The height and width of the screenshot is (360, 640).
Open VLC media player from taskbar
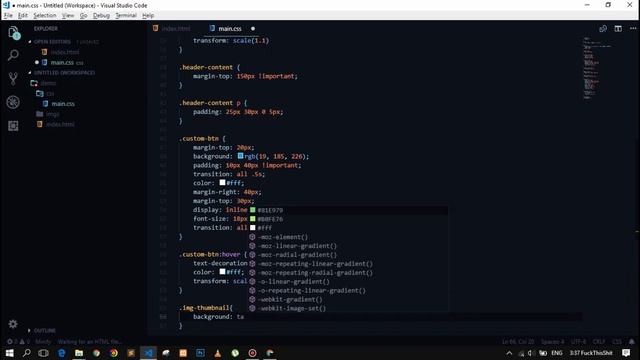coord(218,353)
